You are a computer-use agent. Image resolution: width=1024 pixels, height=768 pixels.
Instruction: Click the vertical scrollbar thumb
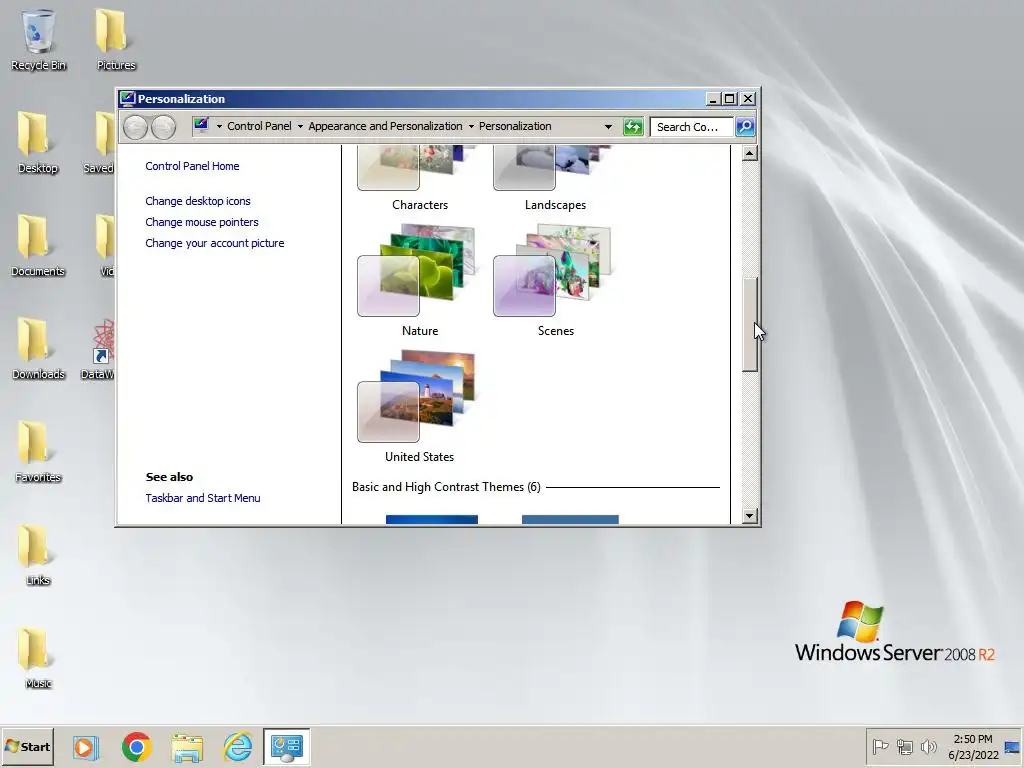750,325
